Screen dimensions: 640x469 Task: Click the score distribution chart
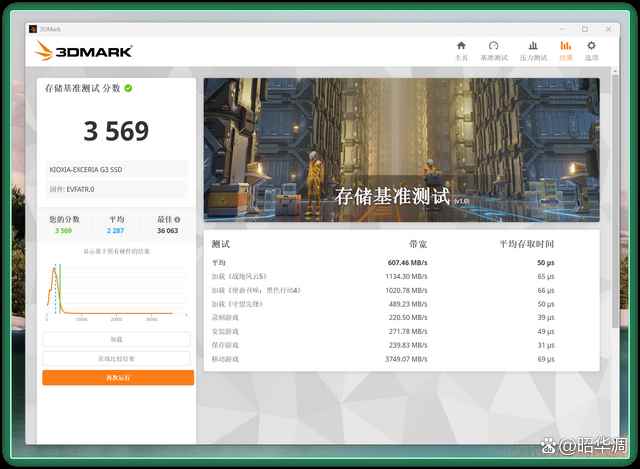[x=117, y=292]
